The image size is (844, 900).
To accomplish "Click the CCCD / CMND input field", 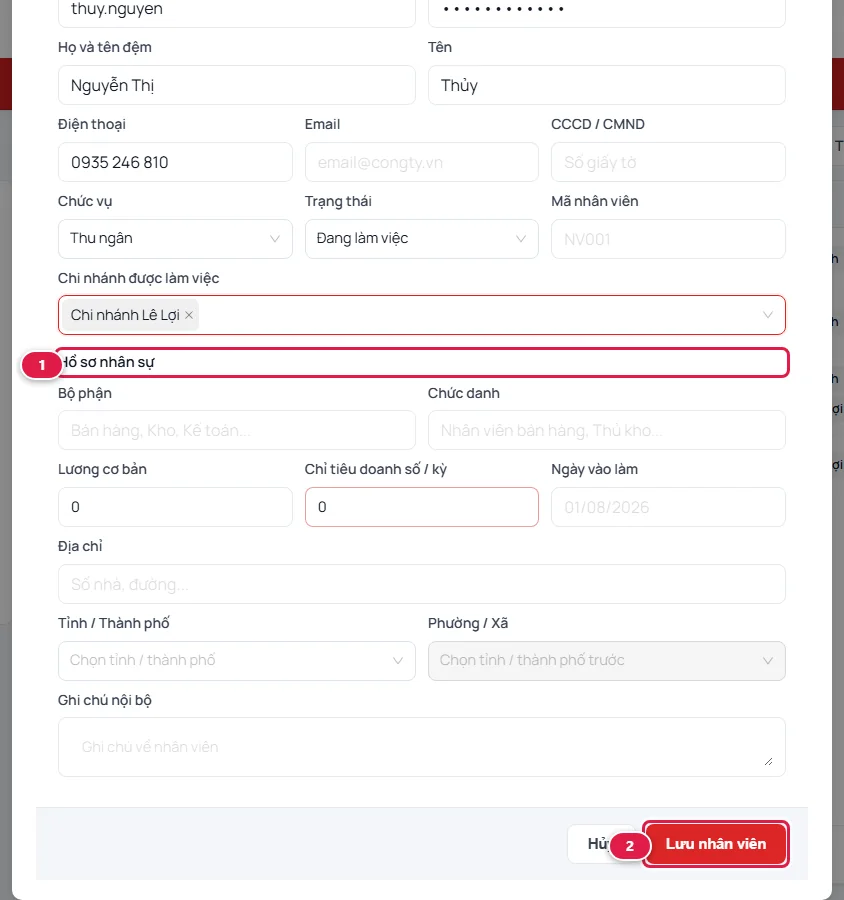I will (x=668, y=162).
